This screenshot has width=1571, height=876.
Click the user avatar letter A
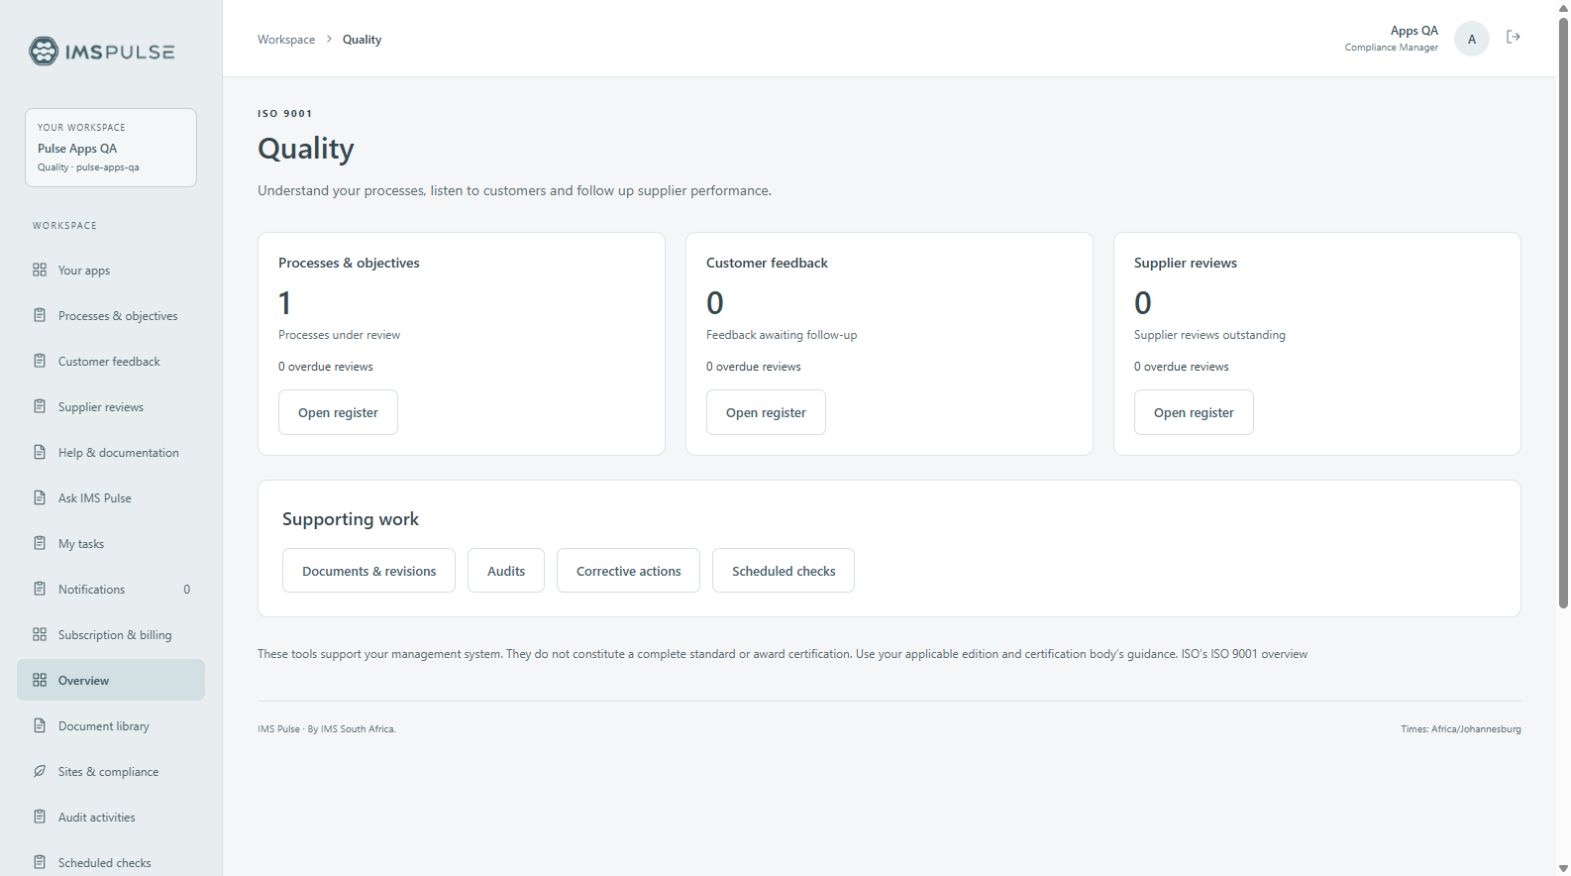click(x=1471, y=39)
